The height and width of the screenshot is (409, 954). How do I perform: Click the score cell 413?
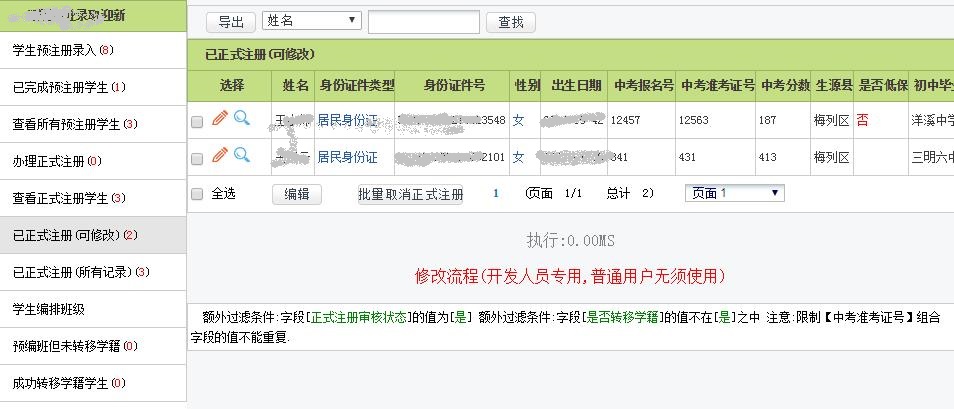(x=767, y=158)
